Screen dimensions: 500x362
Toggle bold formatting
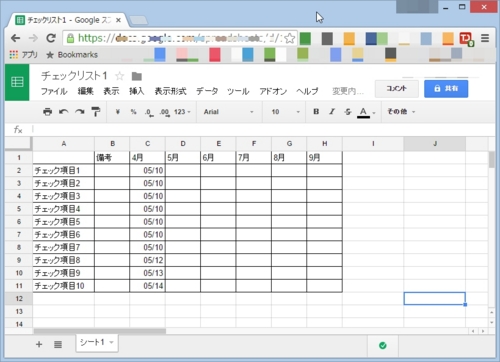pyautogui.click(x=316, y=112)
